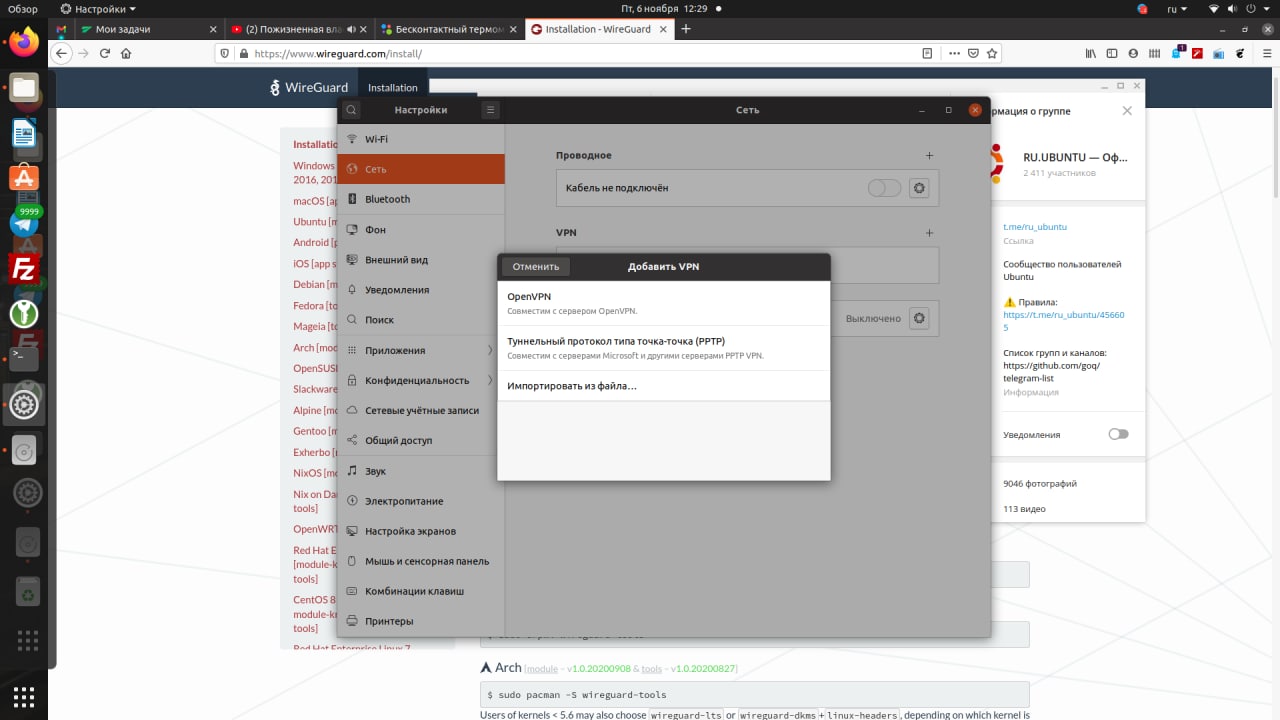Open gear settings for Кабель не подключён

919,188
